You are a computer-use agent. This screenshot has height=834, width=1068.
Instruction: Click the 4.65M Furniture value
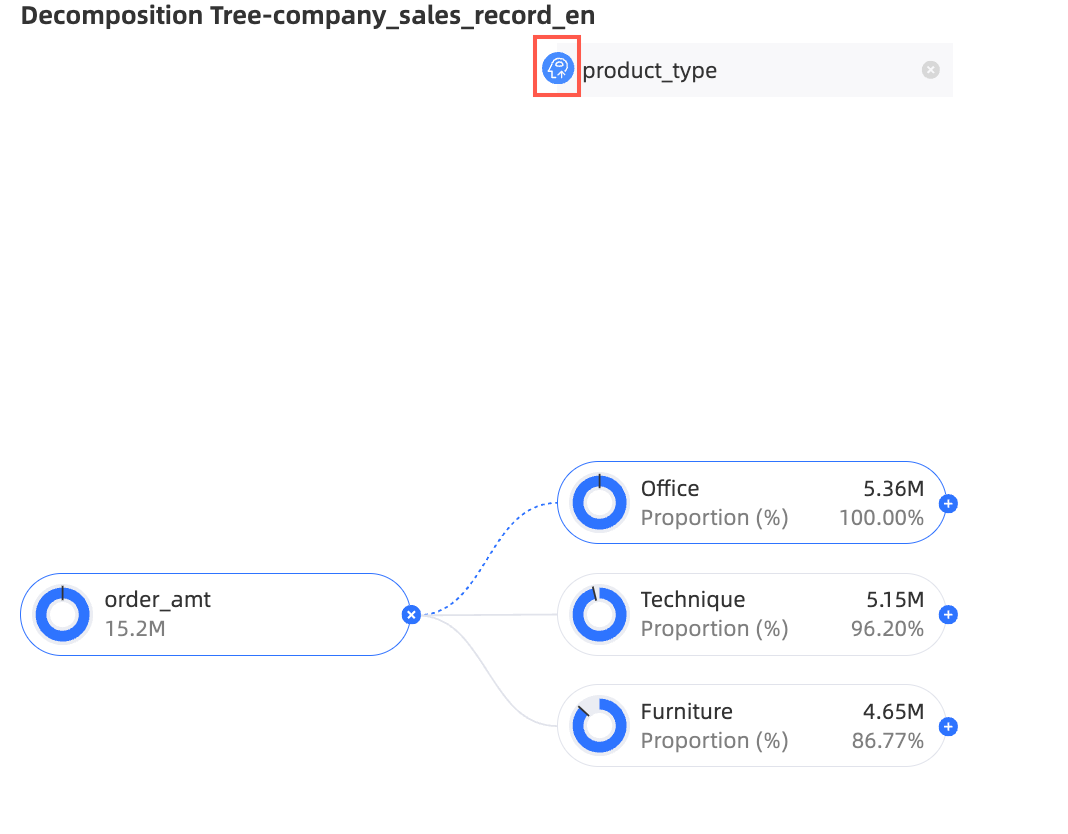[894, 711]
